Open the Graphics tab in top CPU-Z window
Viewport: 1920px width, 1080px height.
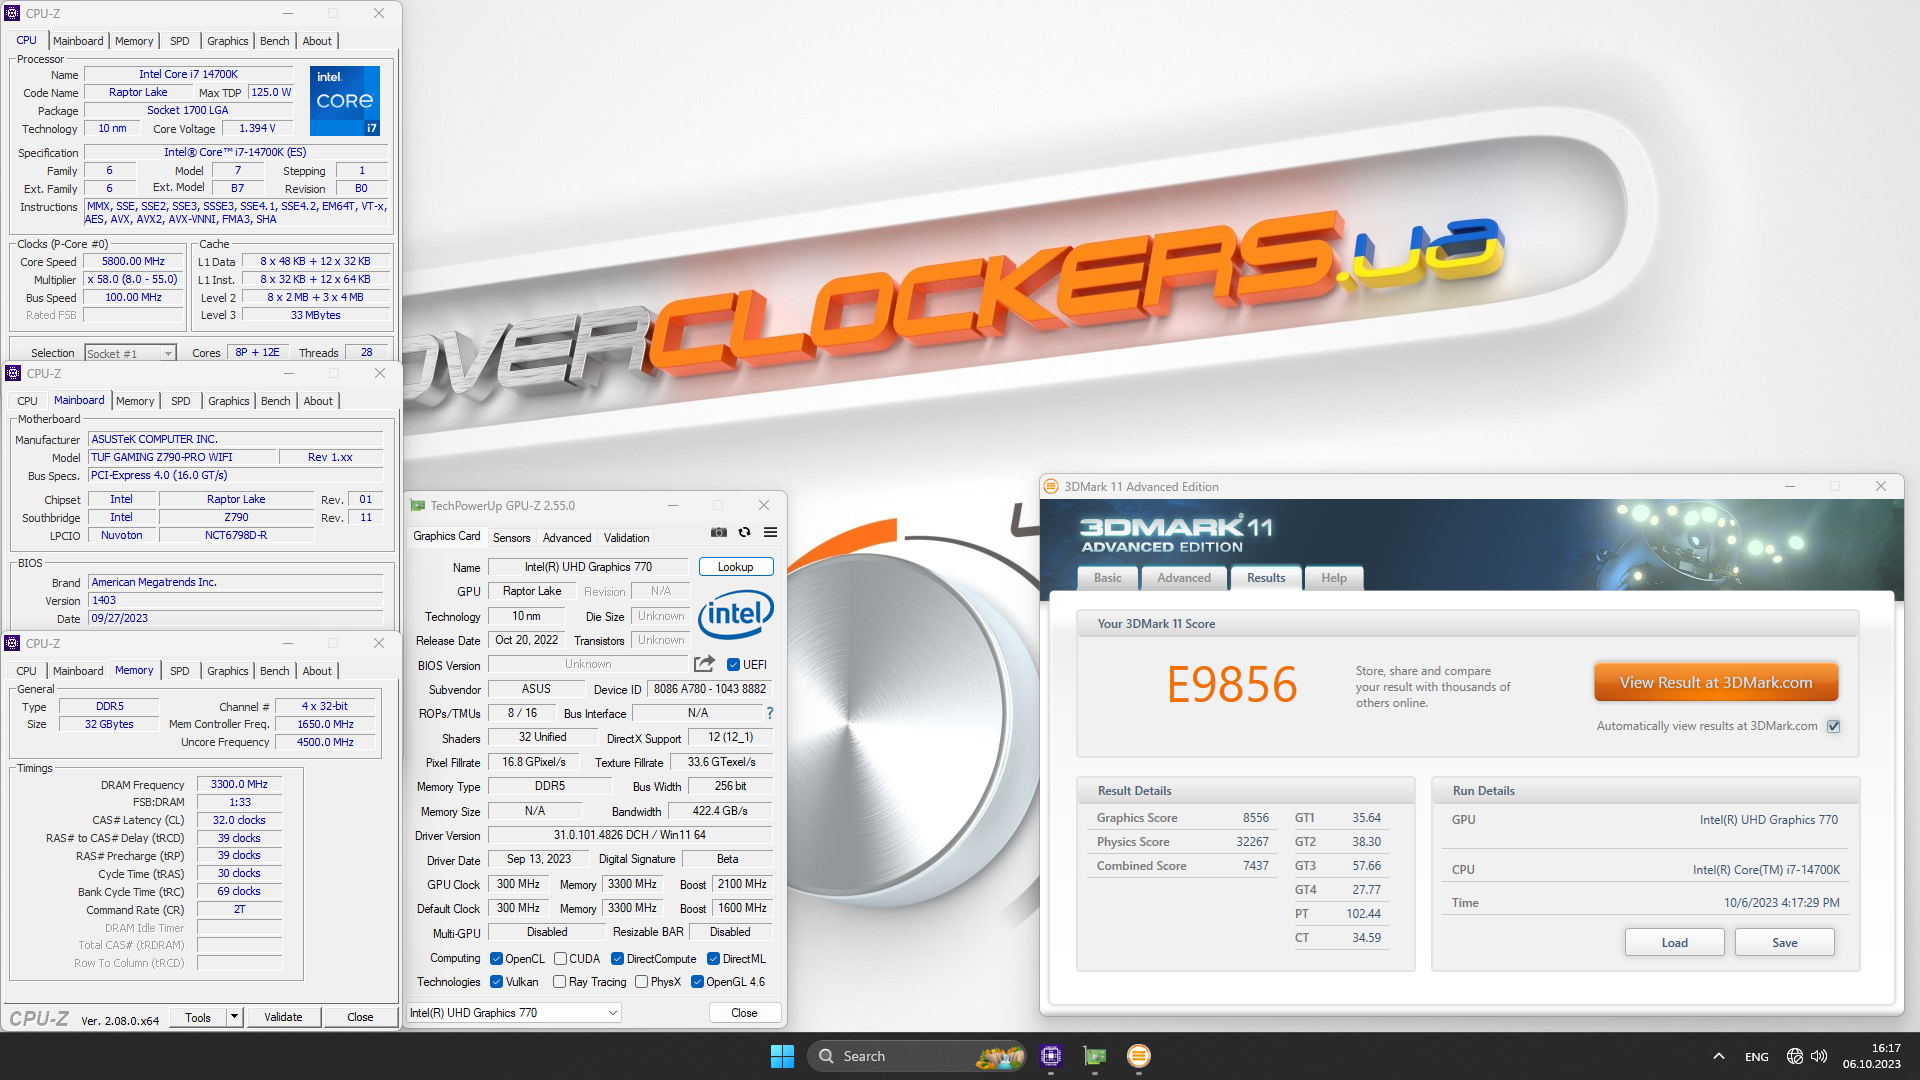point(228,41)
